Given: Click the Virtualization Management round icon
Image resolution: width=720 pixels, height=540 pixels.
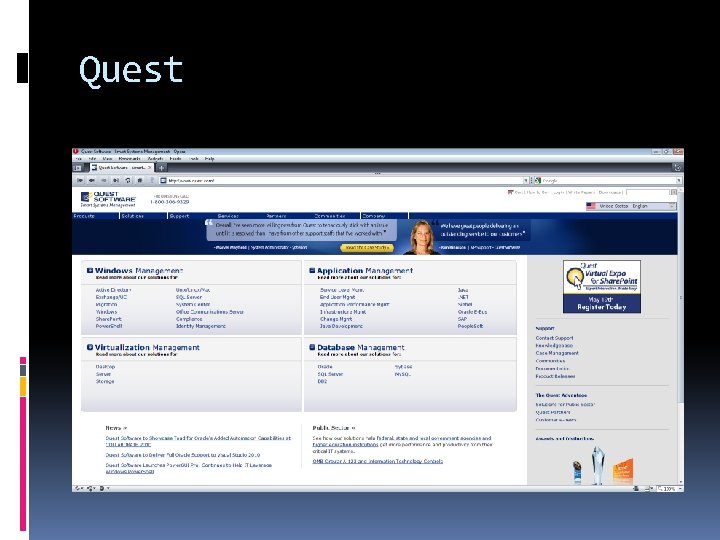Looking at the screenshot, I should click(x=90, y=347).
